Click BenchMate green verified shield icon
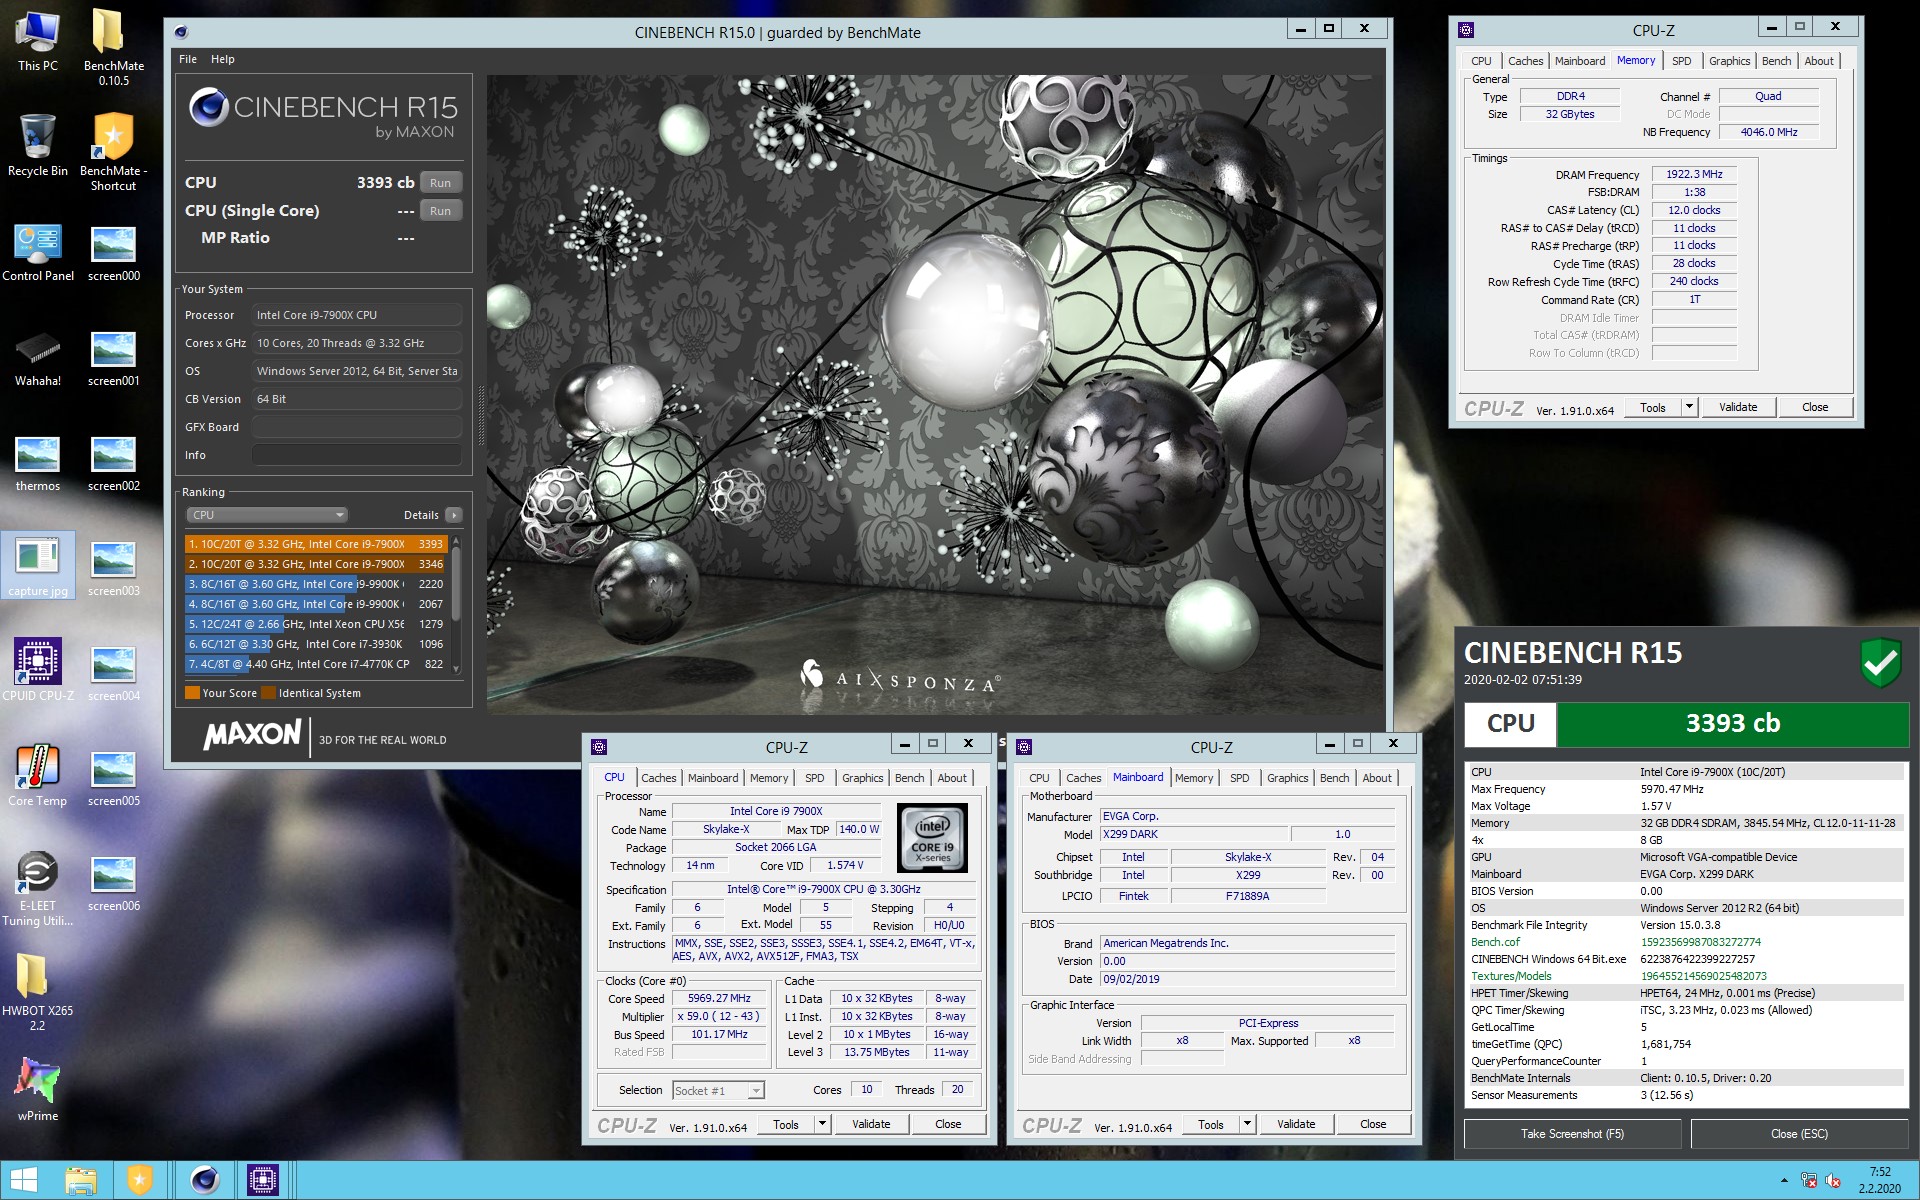Viewport: 1920px width, 1200px height. click(1881, 663)
